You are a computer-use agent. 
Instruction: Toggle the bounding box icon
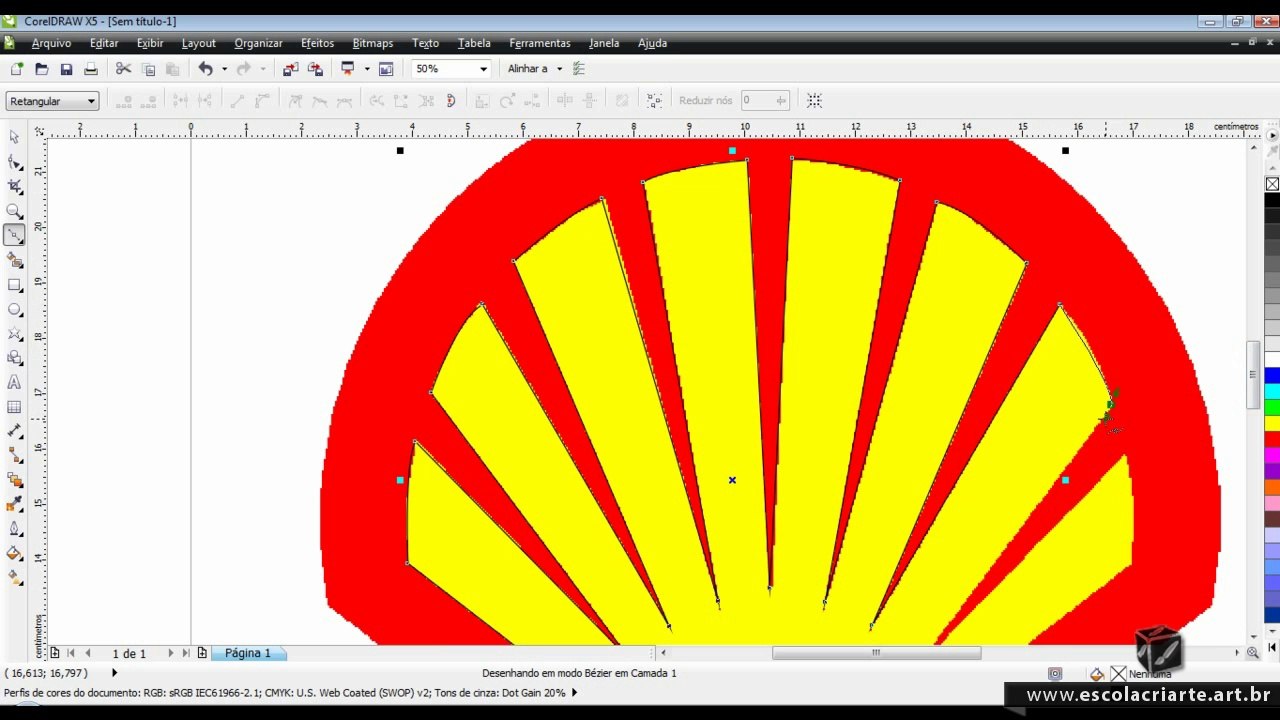[814, 100]
